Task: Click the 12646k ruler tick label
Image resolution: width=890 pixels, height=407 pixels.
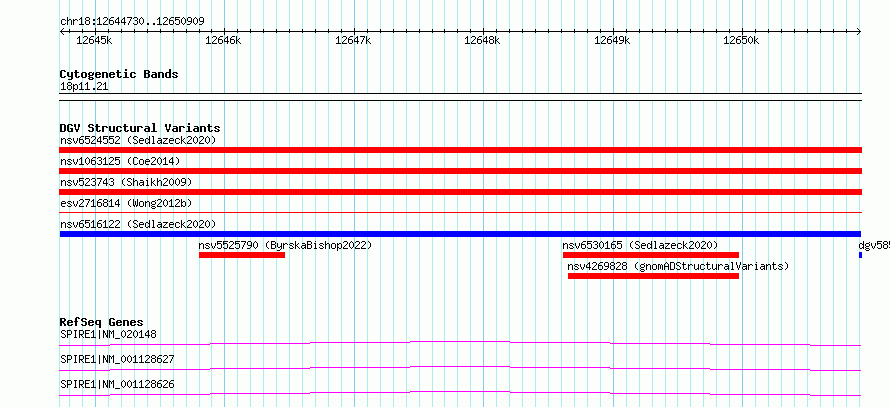Action: [x=224, y=40]
